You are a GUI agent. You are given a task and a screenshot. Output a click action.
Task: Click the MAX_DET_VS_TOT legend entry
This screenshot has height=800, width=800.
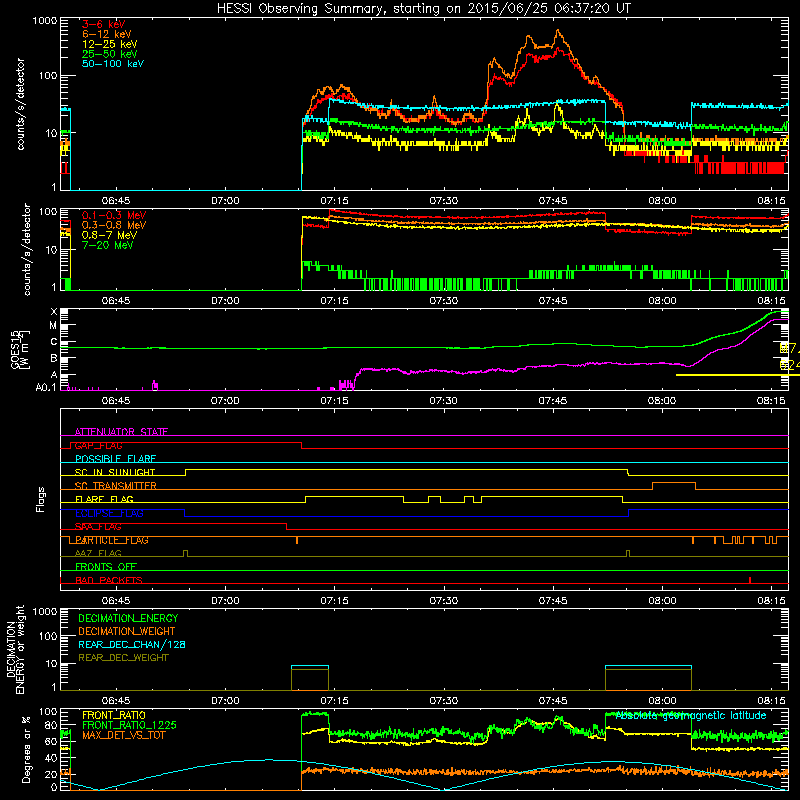point(123,735)
